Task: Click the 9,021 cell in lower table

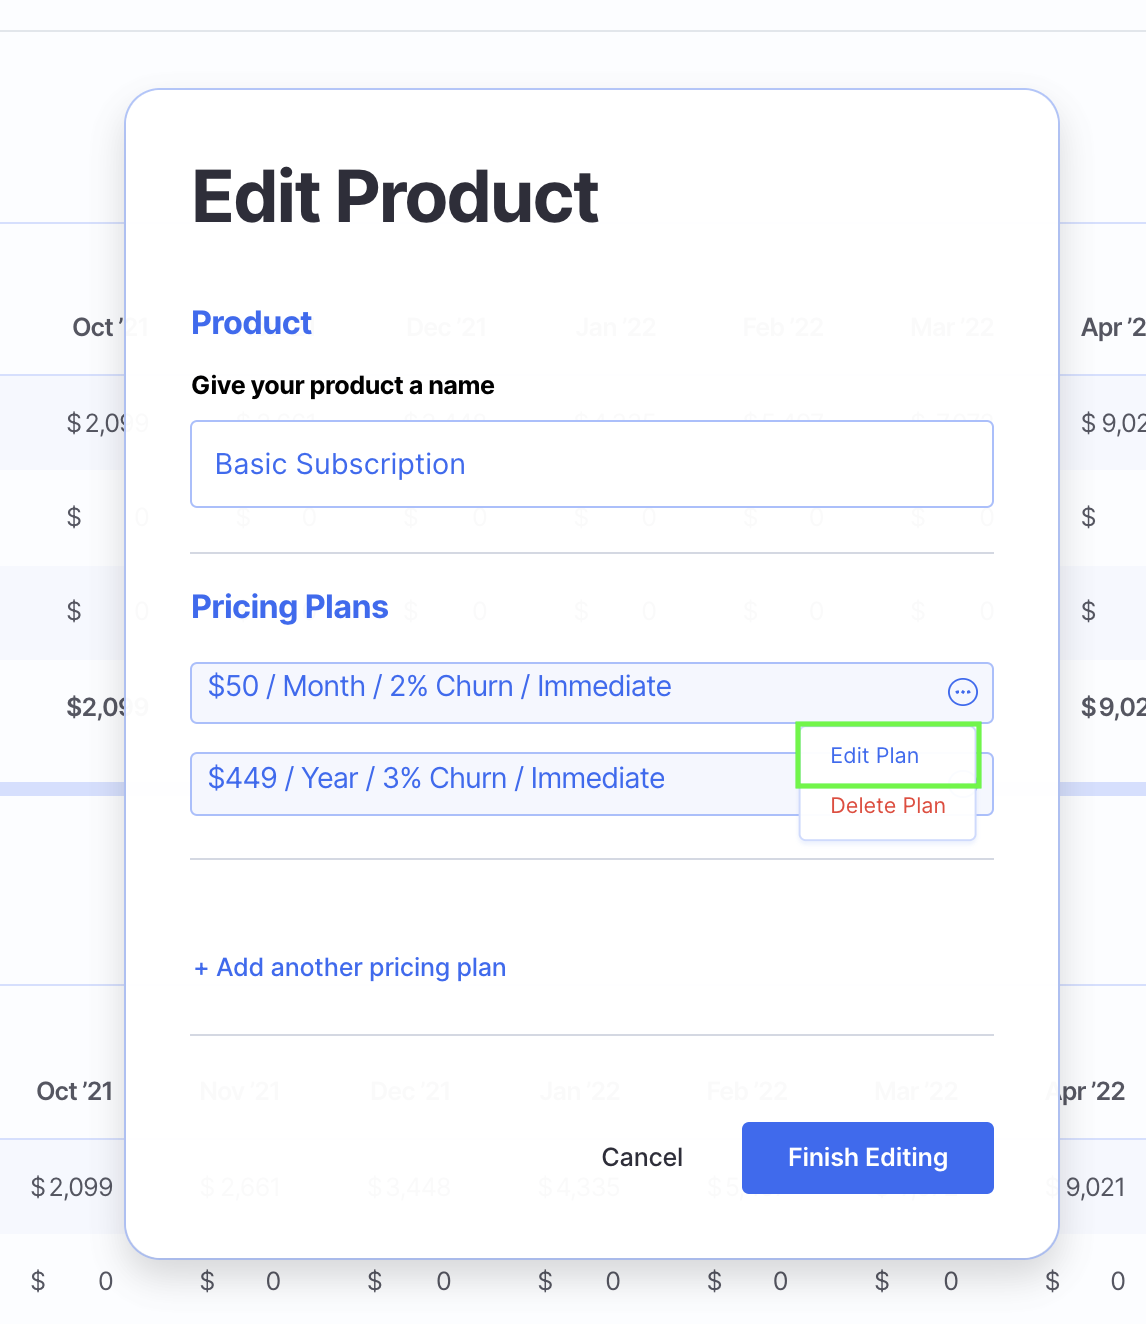Action: coord(1095,1187)
